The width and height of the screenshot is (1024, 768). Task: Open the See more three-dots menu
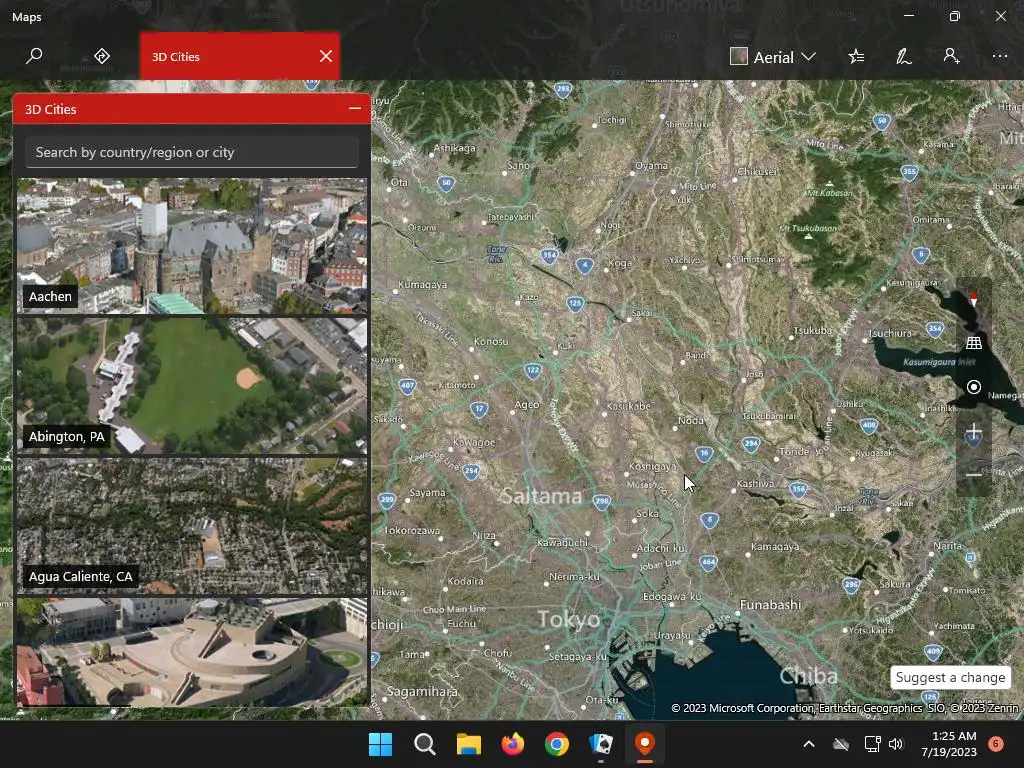click(x=999, y=56)
